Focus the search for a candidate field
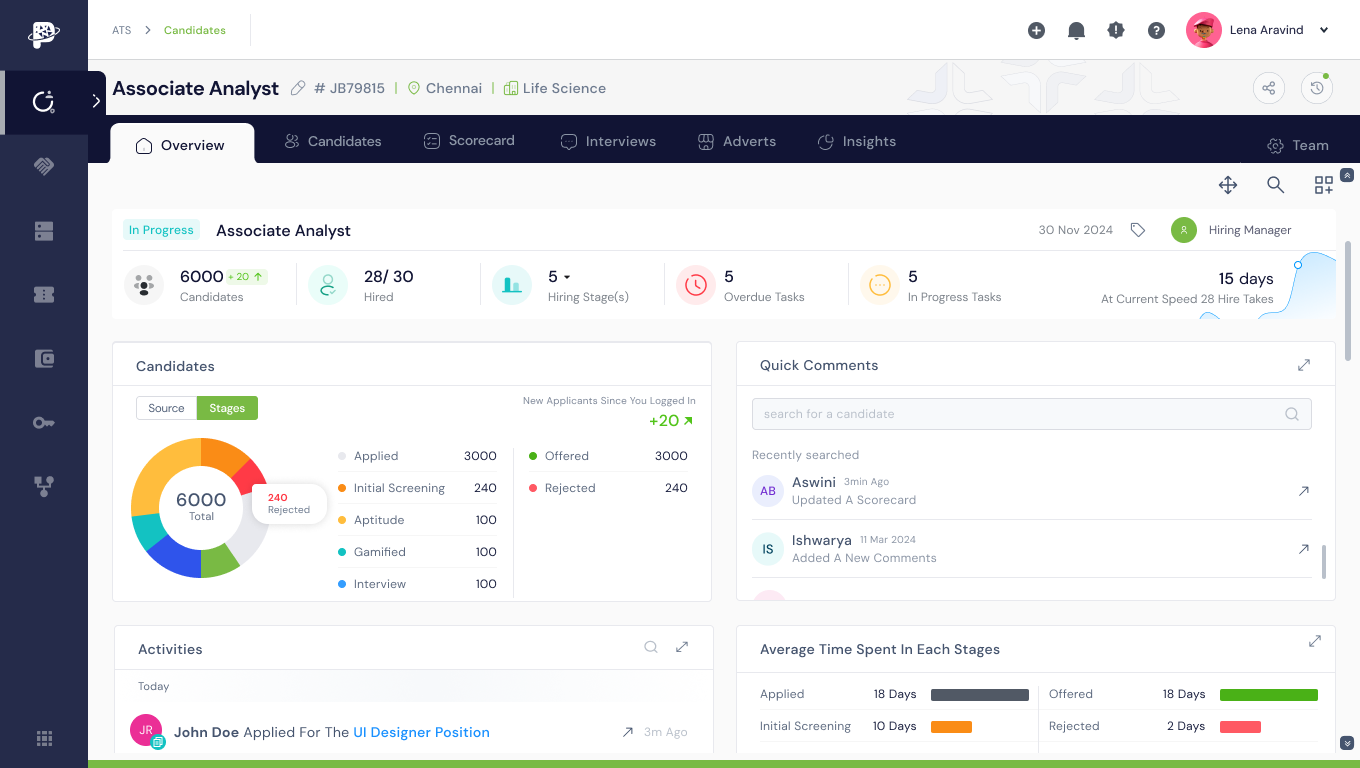The image size is (1360, 768). click(1031, 414)
